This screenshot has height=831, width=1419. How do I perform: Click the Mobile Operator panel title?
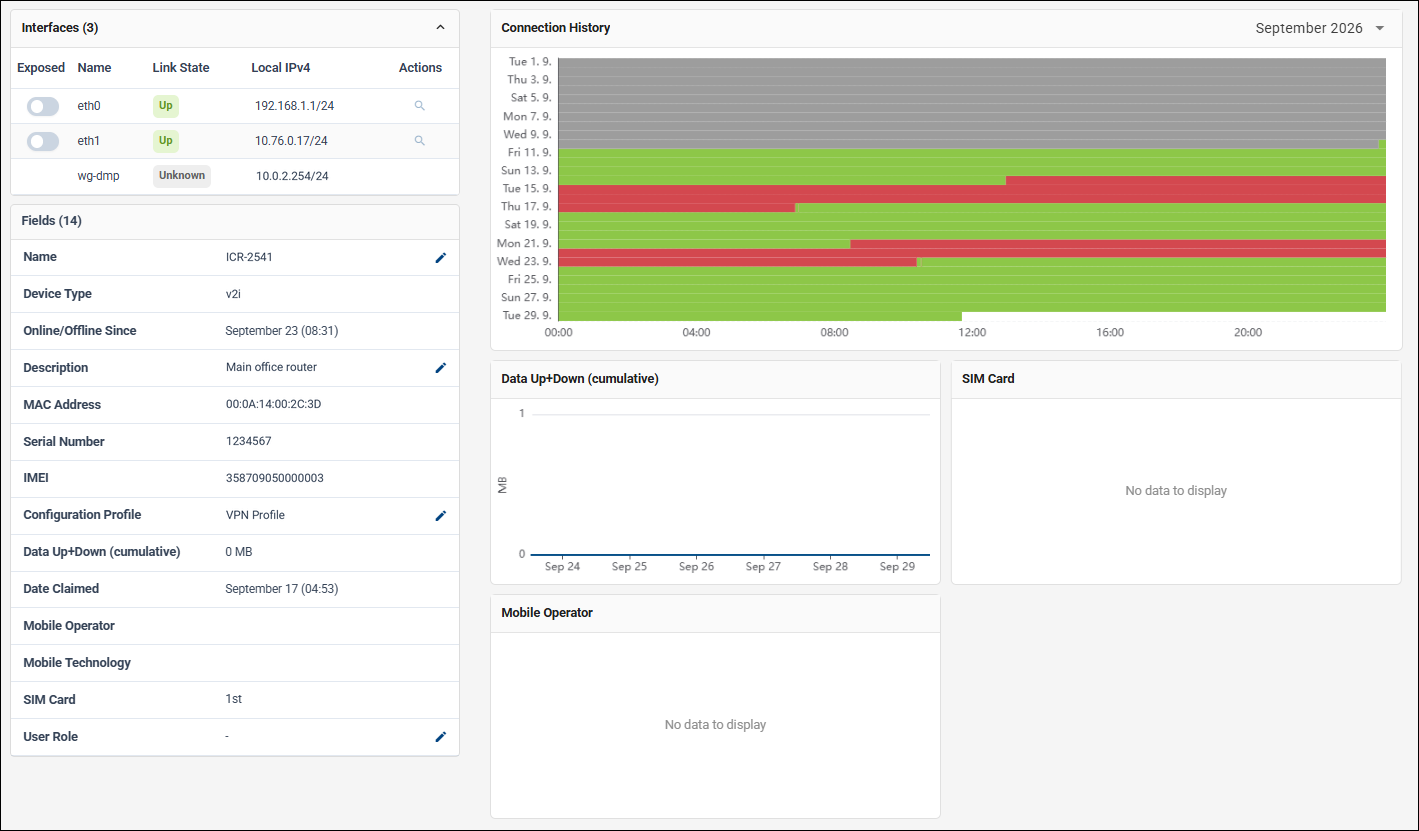547,613
